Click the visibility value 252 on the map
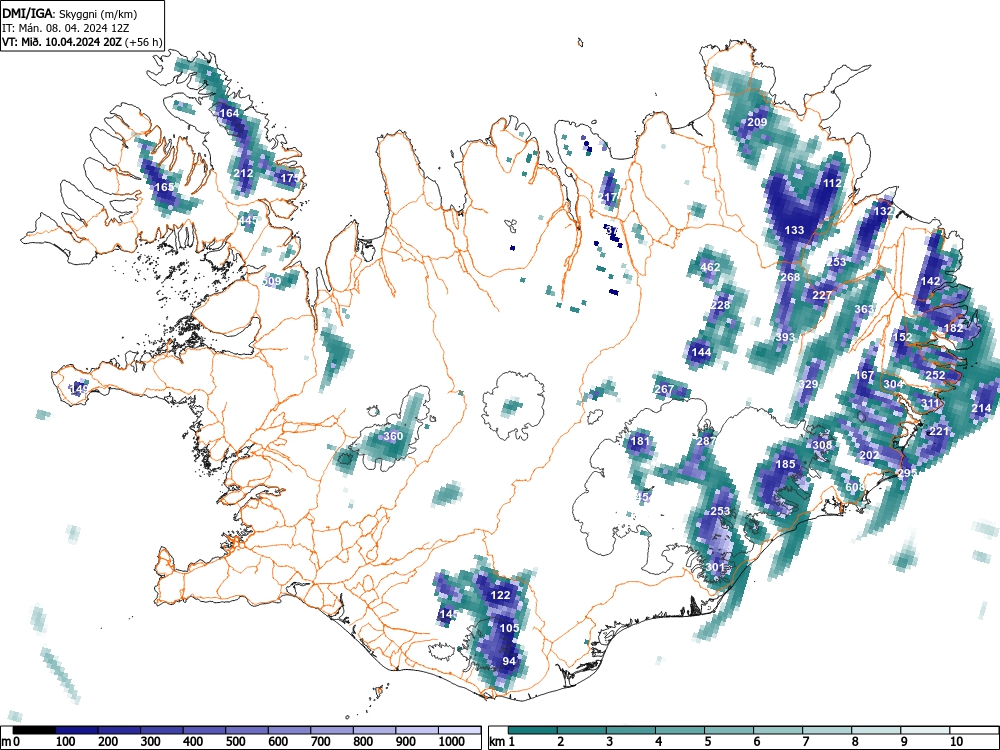The height and width of the screenshot is (750, 1000). point(935,375)
